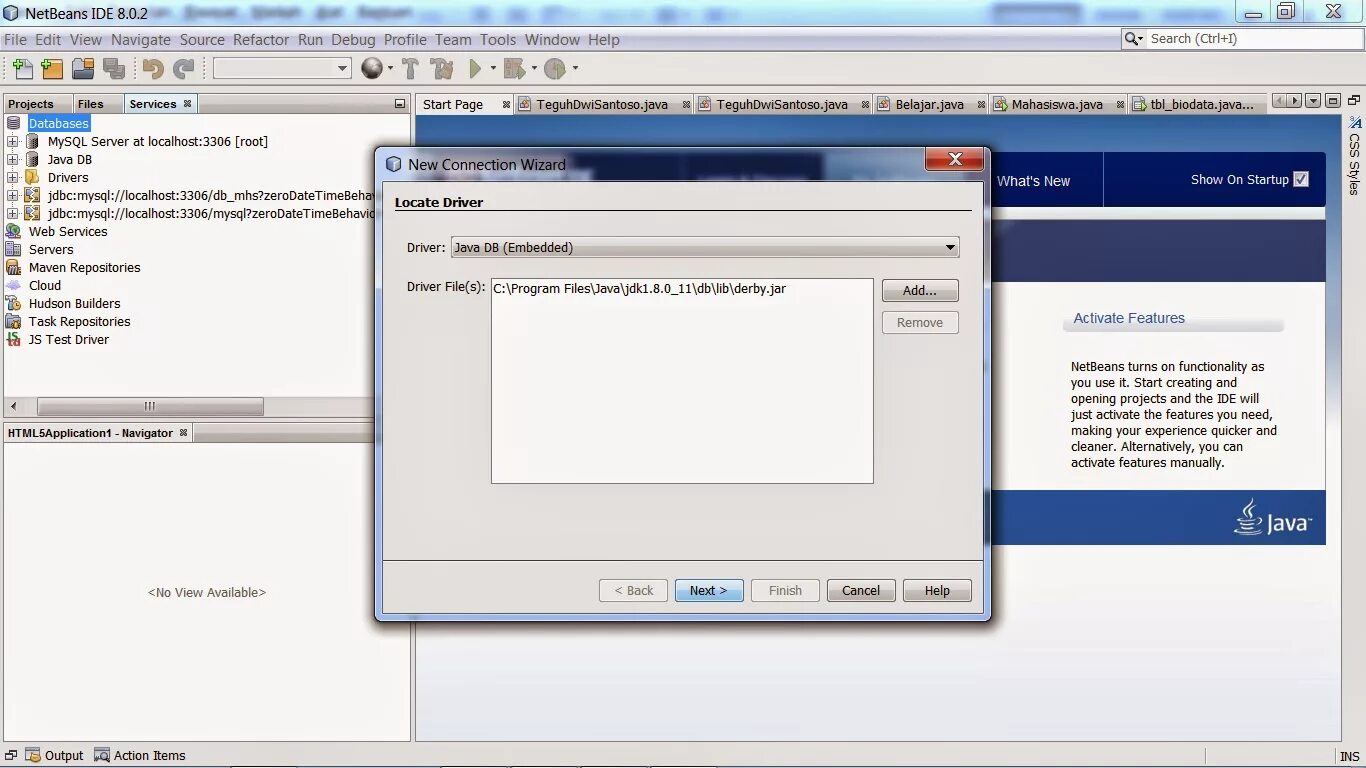The height and width of the screenshot is (768, 1366).
Task: Click the Services horizontal scrollbar thumb
Action: (x=150, y=406)
